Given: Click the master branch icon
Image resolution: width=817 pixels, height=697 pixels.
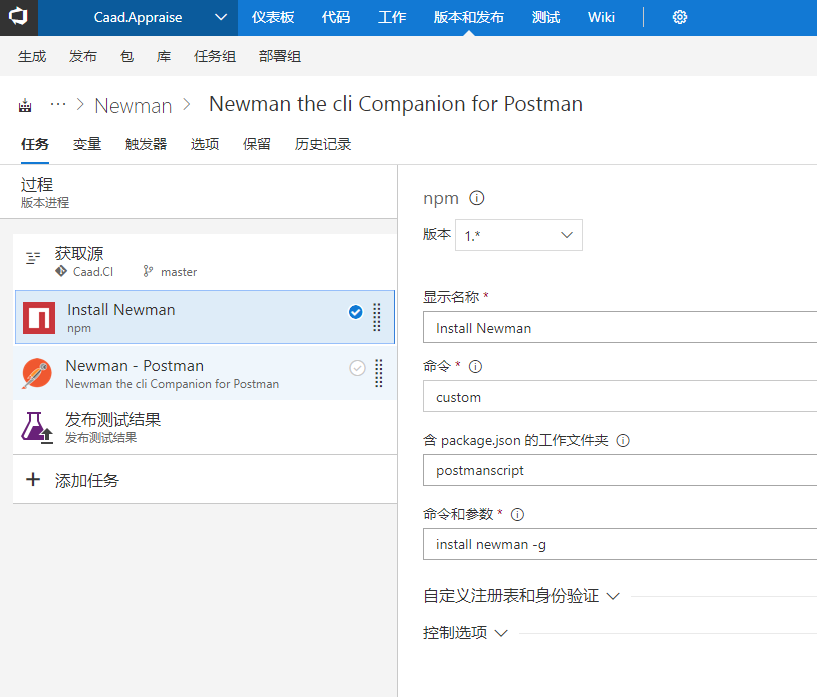Looking at the screenshot, I should (148, 271).
